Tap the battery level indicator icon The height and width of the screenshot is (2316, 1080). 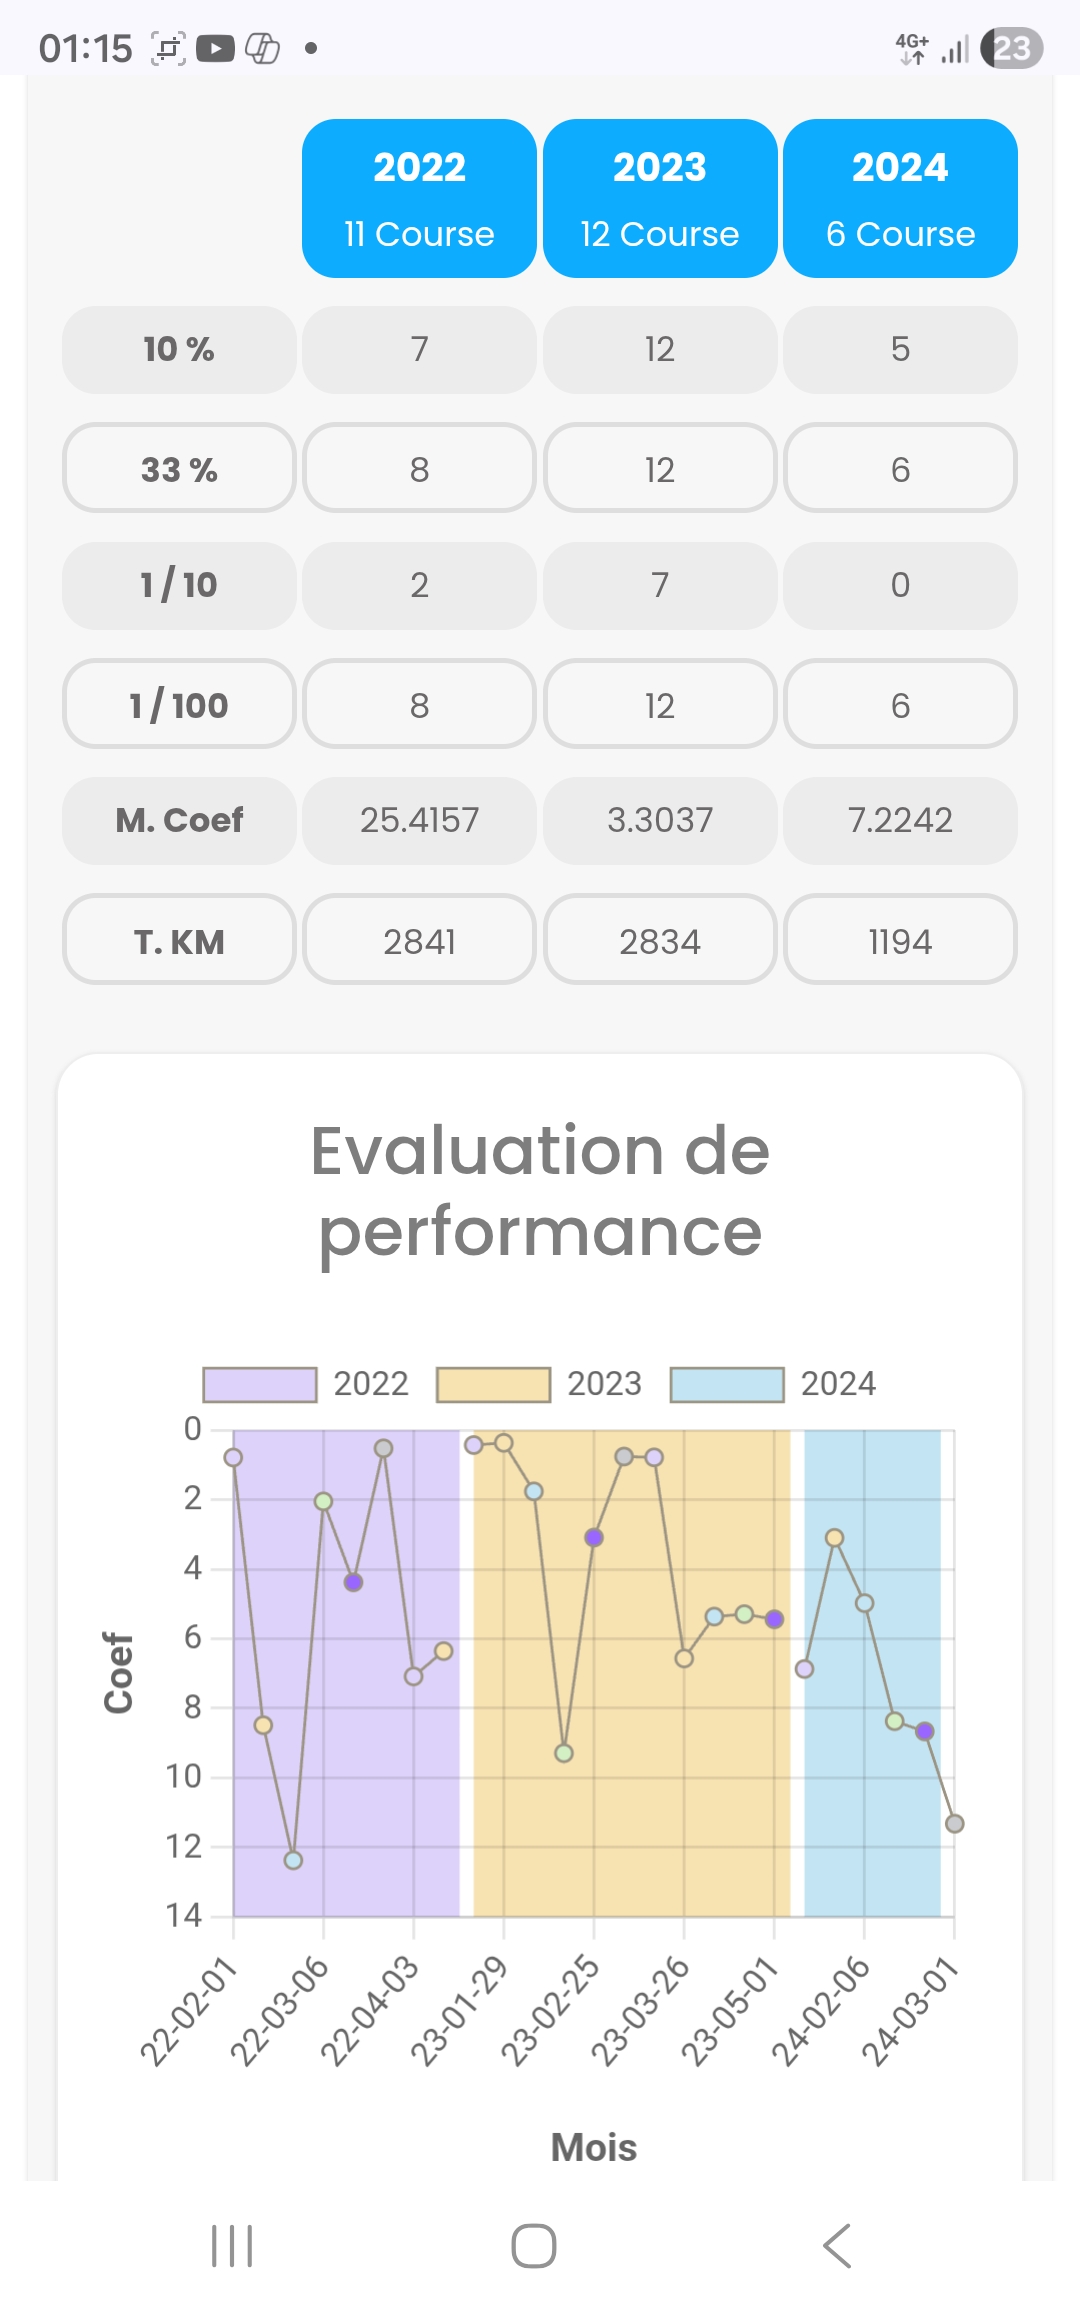click(1011, 48)
